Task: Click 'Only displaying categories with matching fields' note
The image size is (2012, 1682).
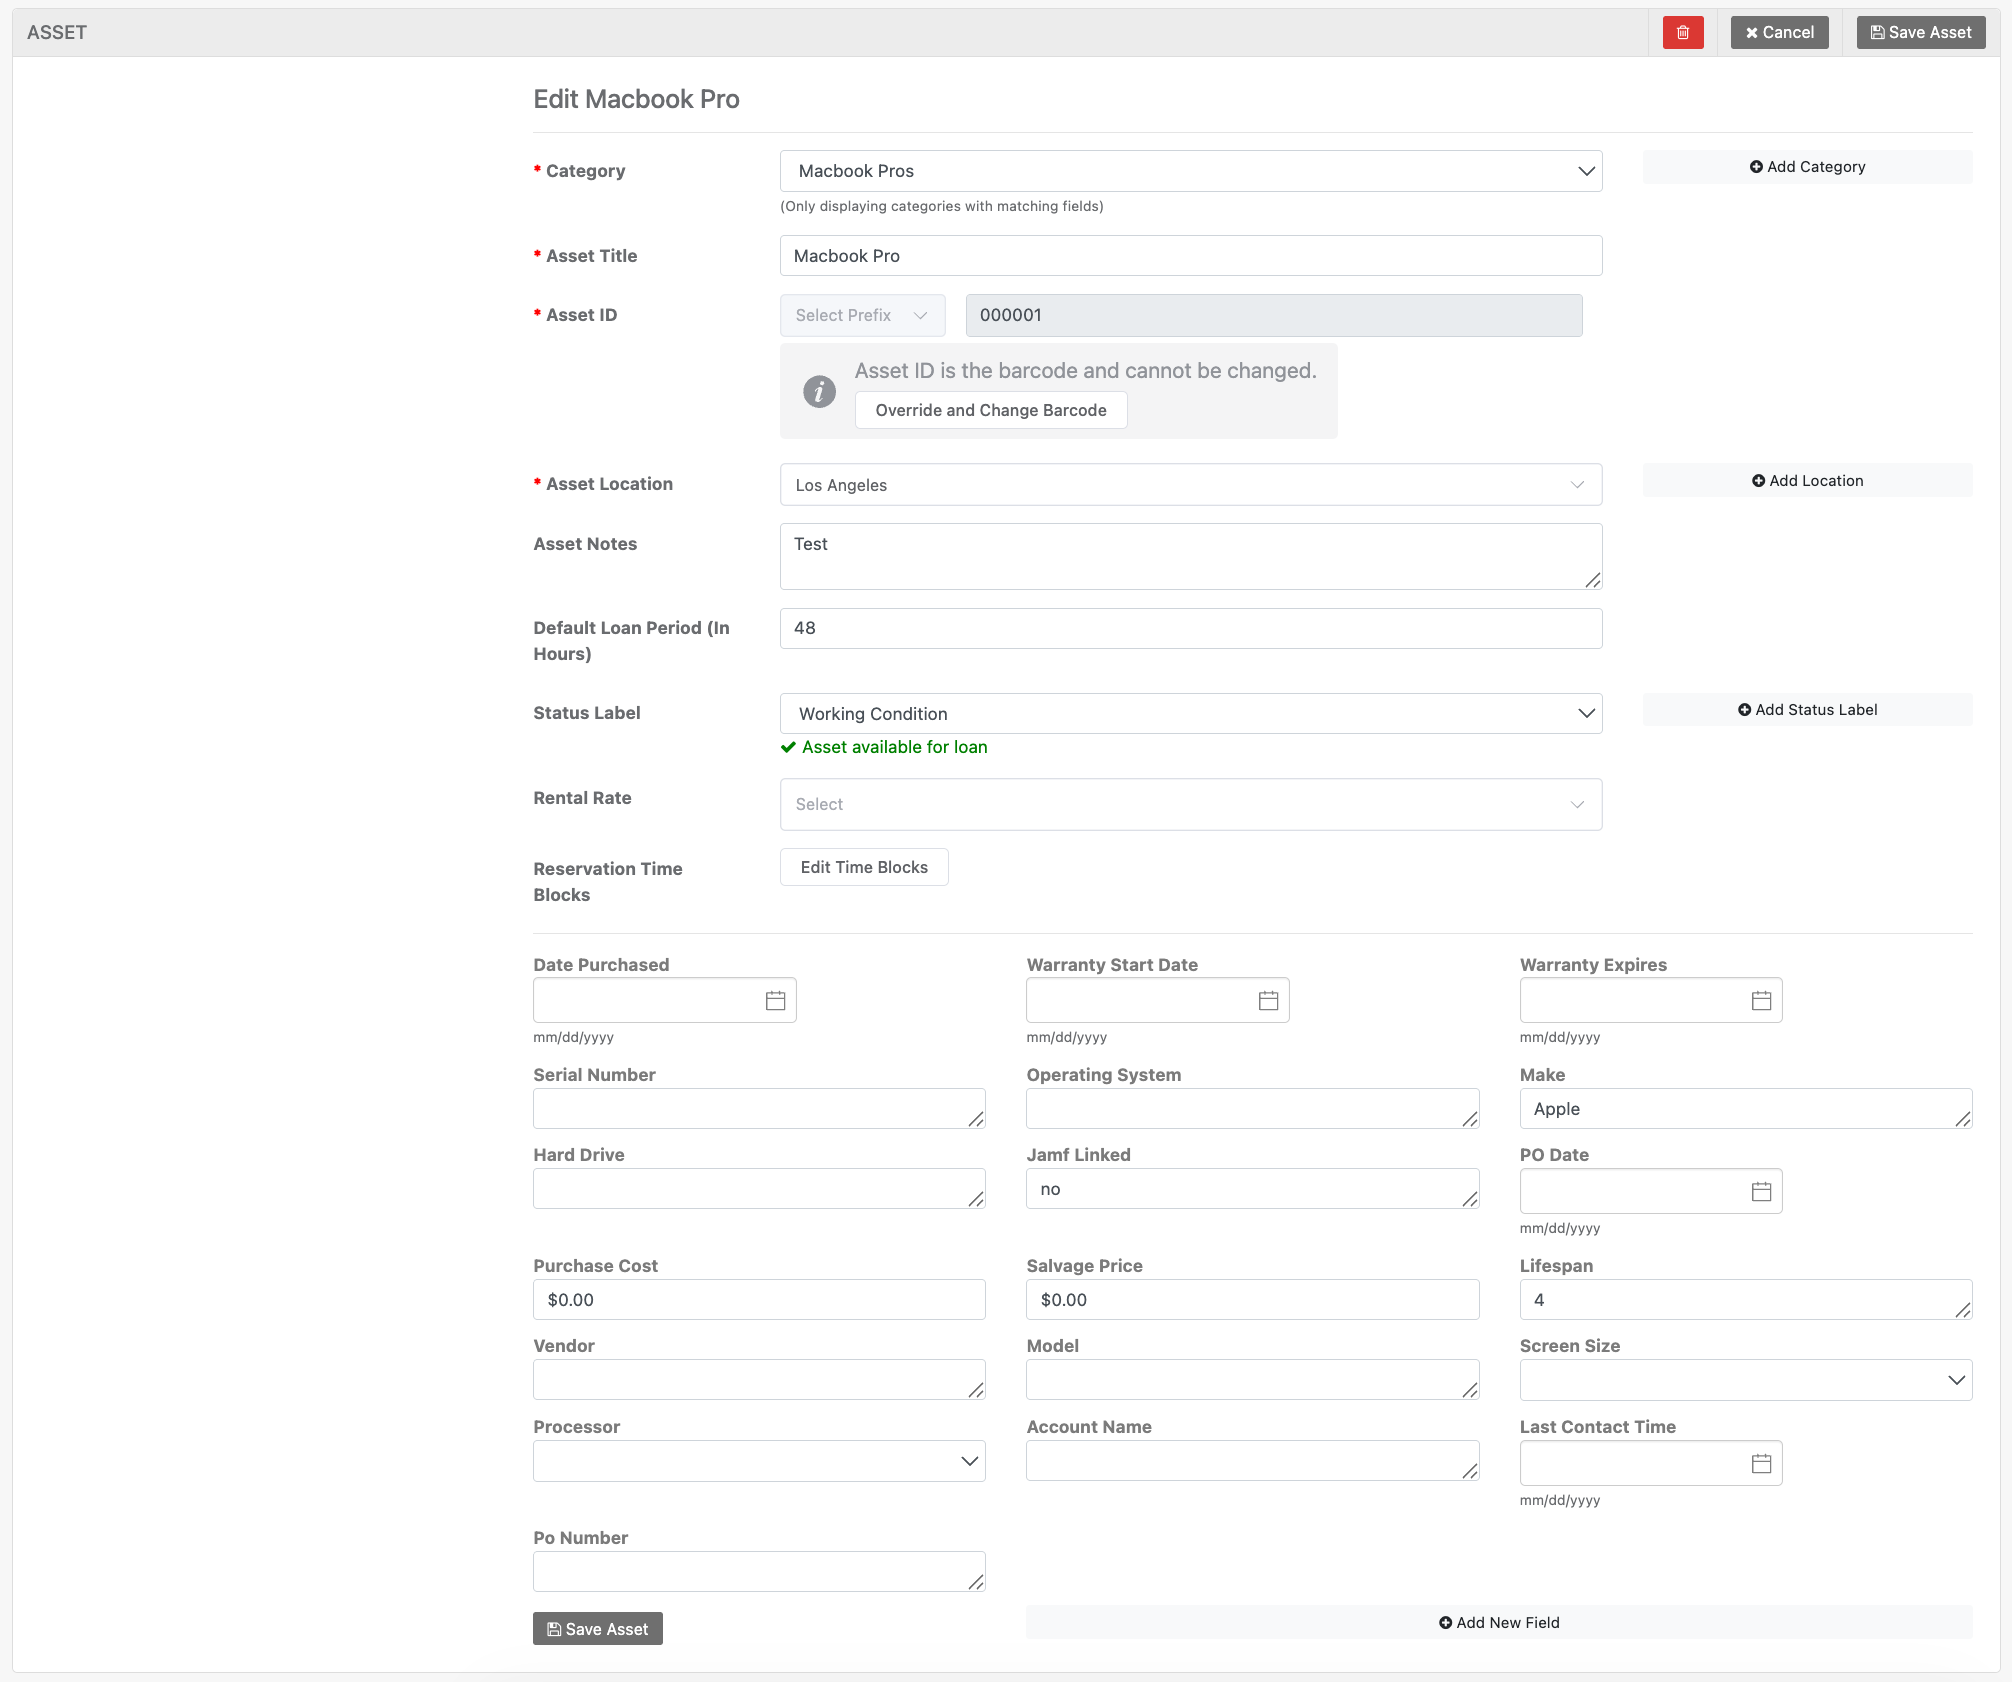Action: 941,206
